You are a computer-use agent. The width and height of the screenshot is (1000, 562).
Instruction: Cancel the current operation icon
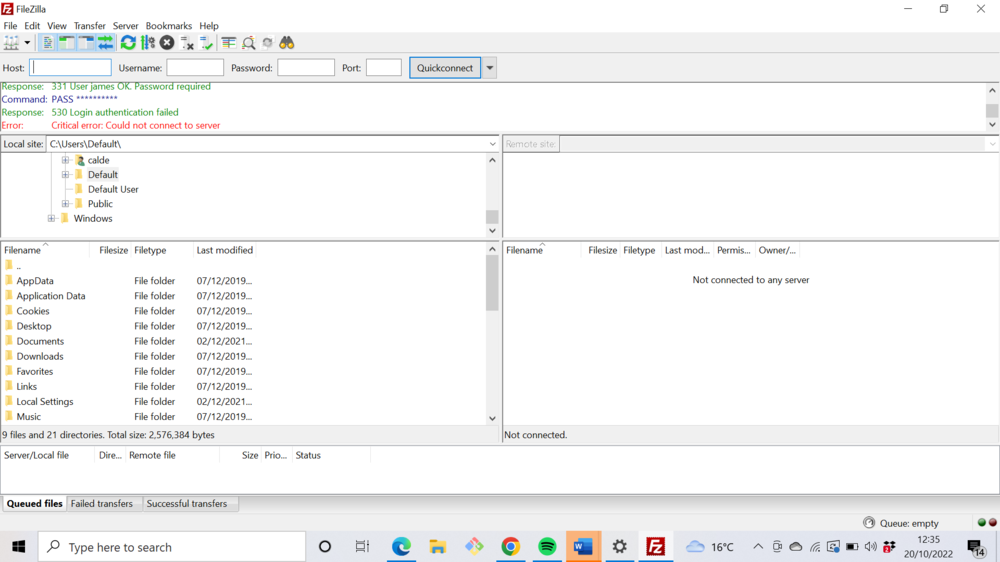[x=167, y=43]
